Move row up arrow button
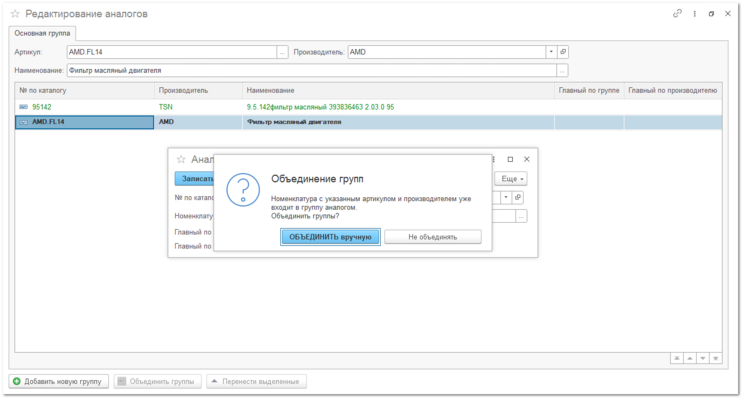 pyautogui.click(x=690, y=358)
